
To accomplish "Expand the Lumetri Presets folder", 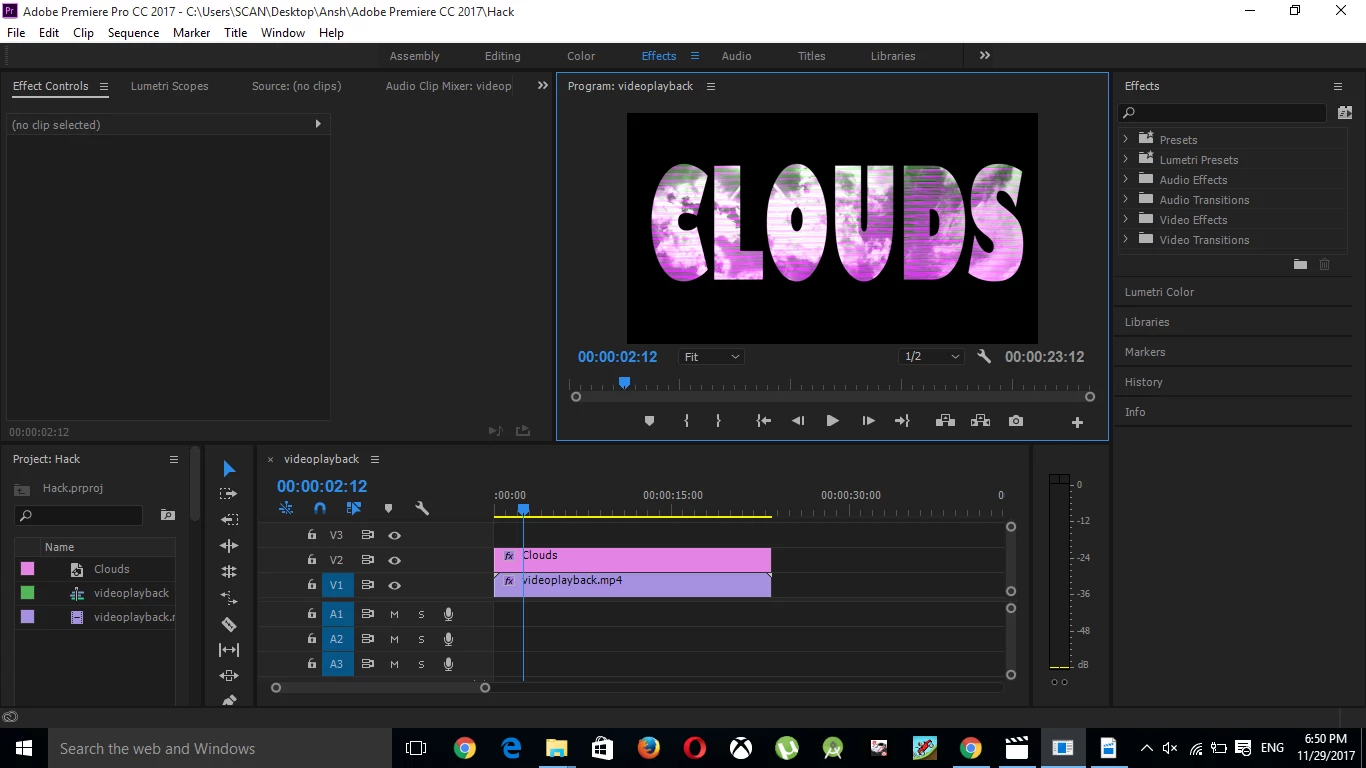I will tap(1126, 159).
